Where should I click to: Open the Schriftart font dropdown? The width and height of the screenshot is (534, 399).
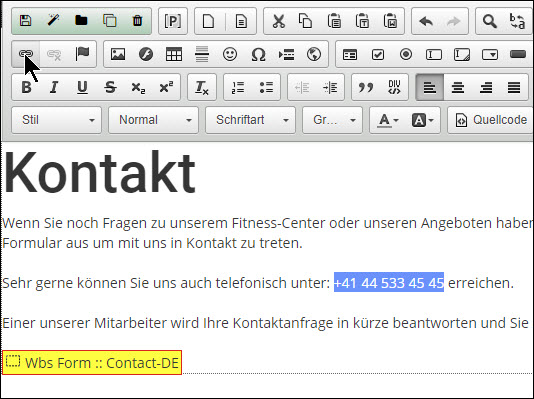tap(250, 120)
